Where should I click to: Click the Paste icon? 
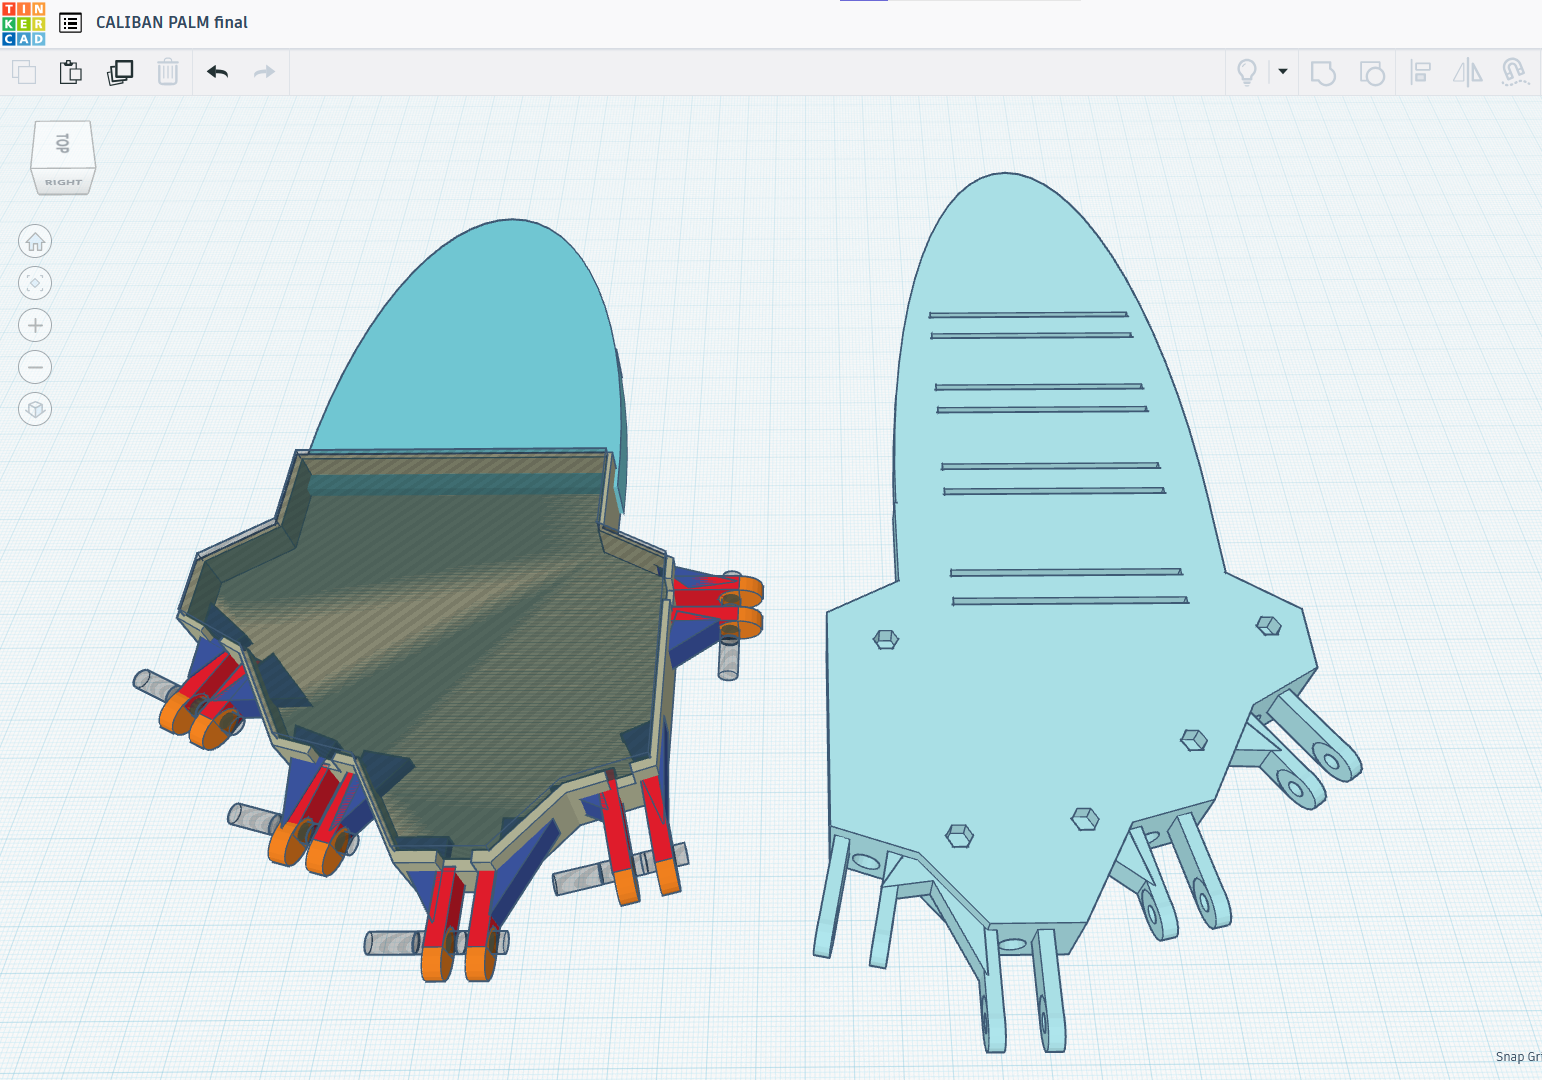tap(70, 72)
